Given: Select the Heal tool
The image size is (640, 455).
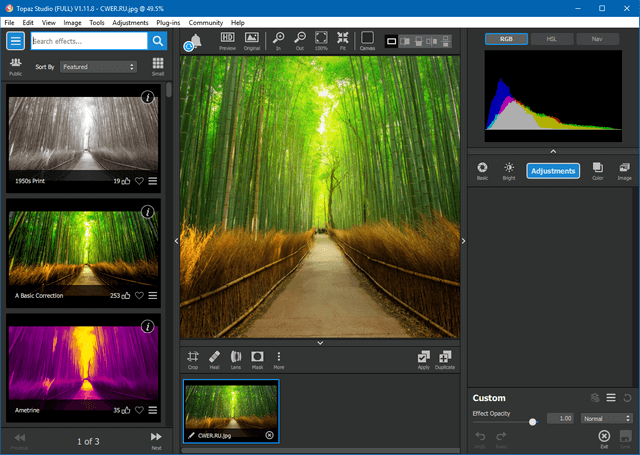Looking at the screenshot, I should [x=214, y=358].
